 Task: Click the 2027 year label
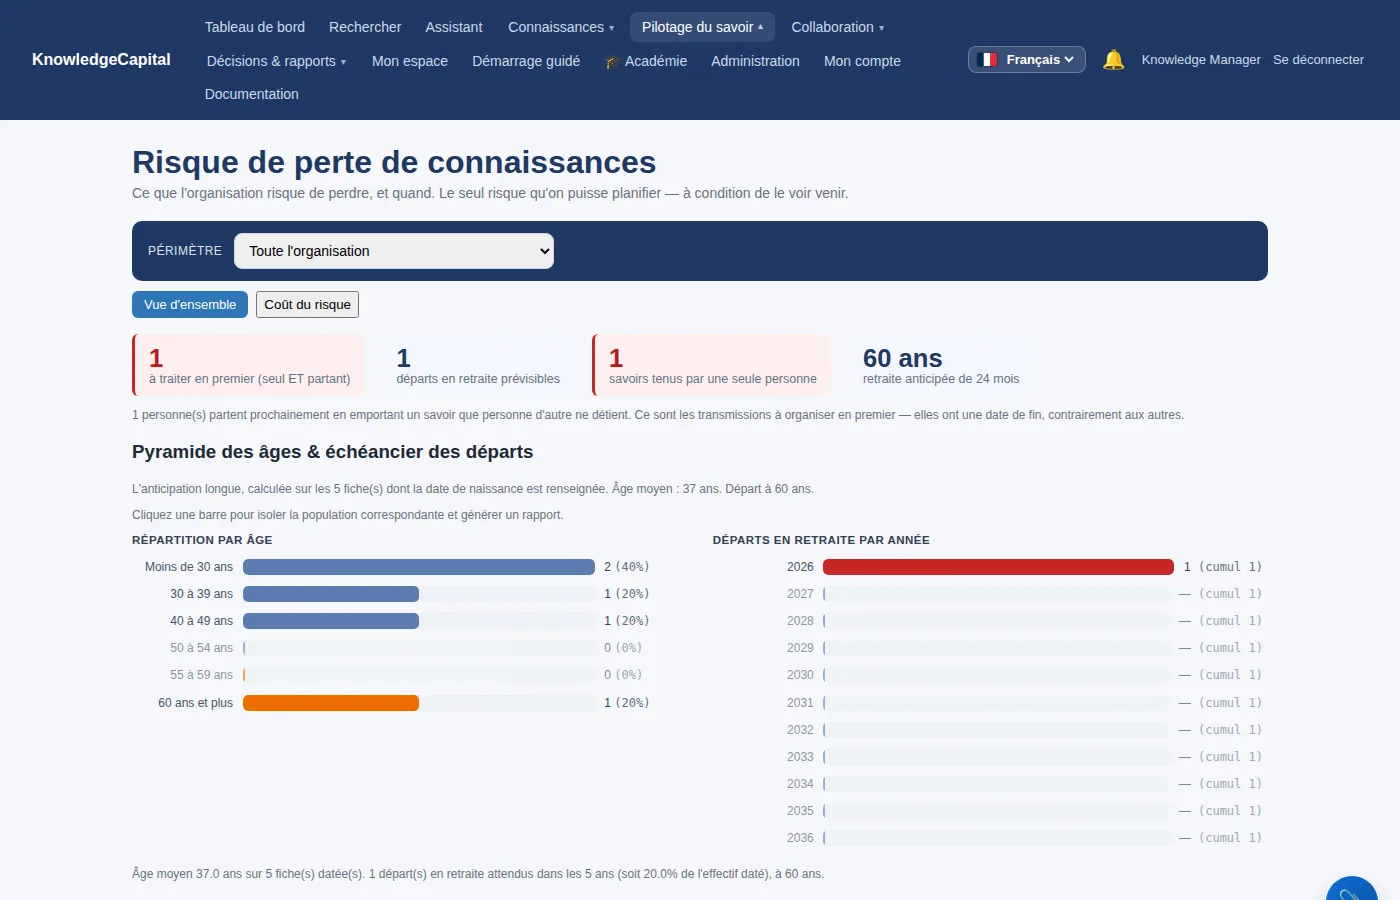click(x=800, y=594)
